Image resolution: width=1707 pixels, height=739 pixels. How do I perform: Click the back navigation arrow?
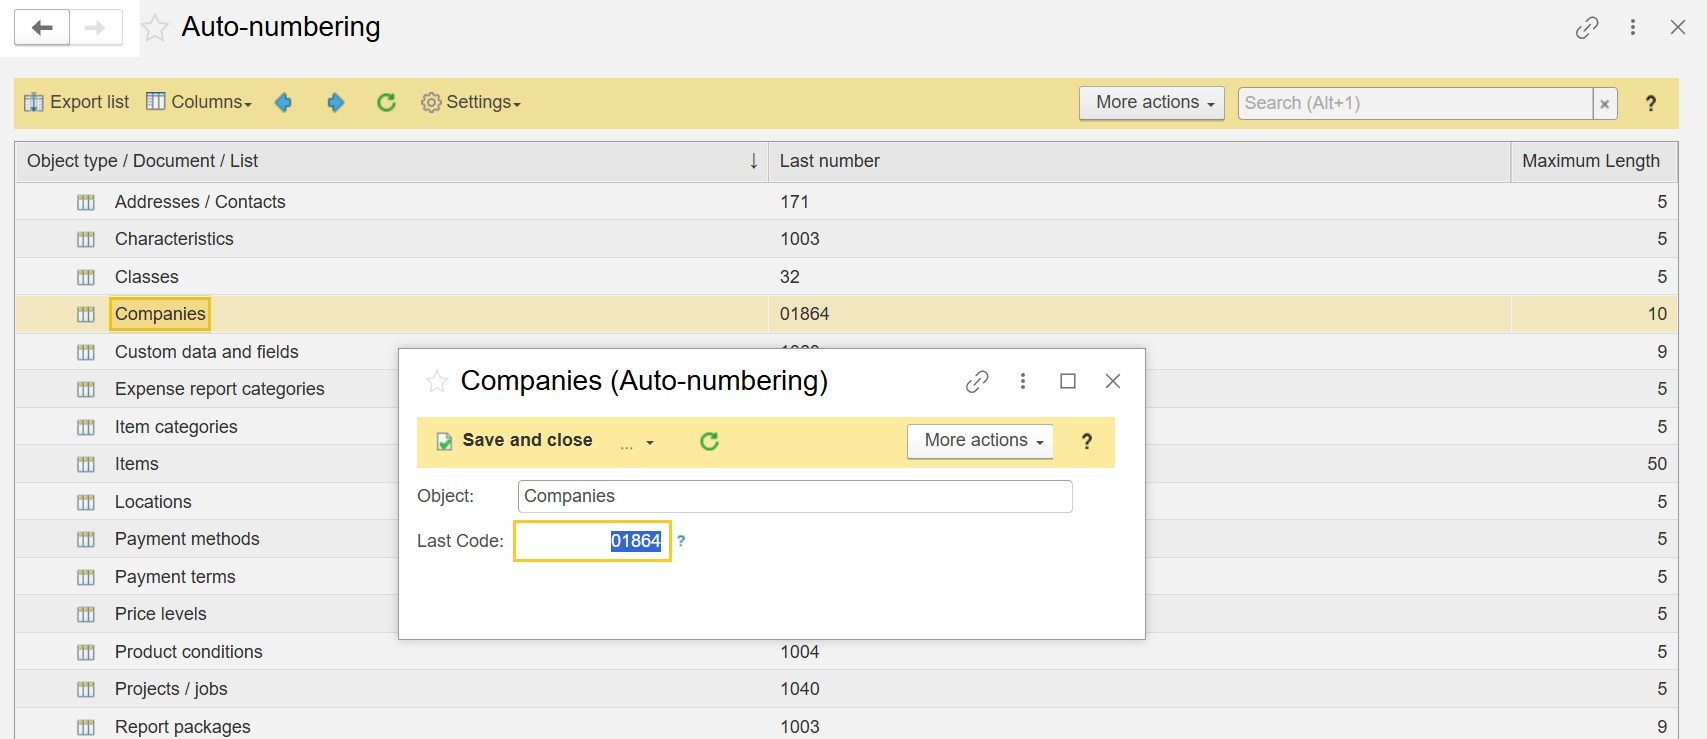(42, 28)
